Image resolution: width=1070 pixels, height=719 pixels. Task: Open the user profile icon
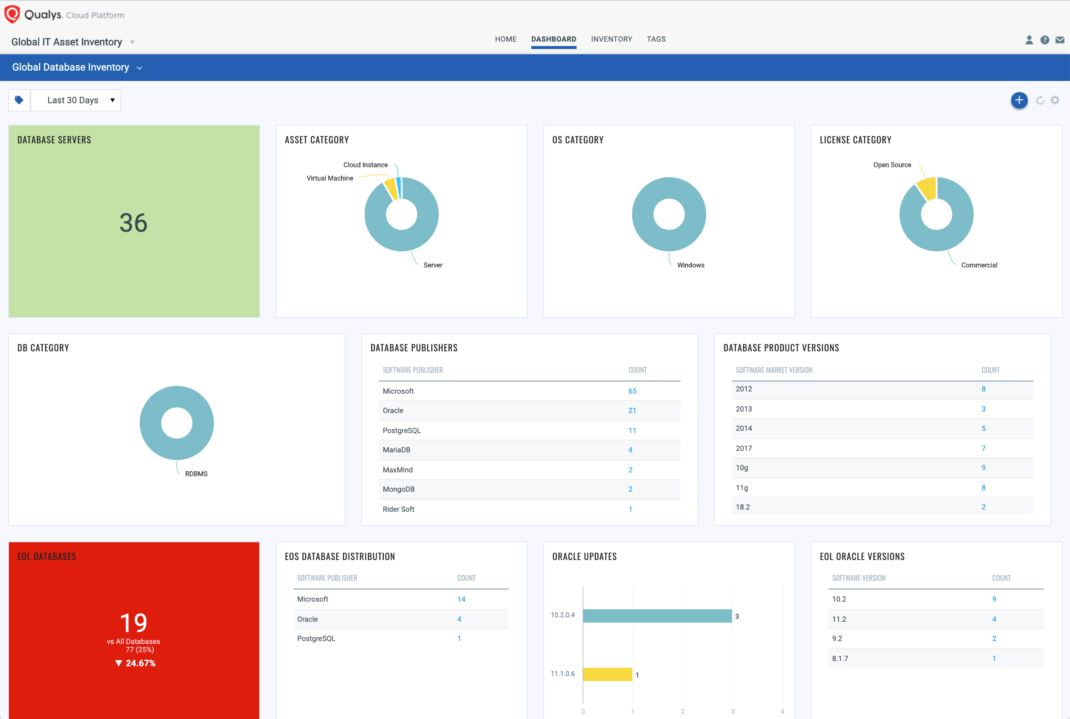[x=1029, y=40]
